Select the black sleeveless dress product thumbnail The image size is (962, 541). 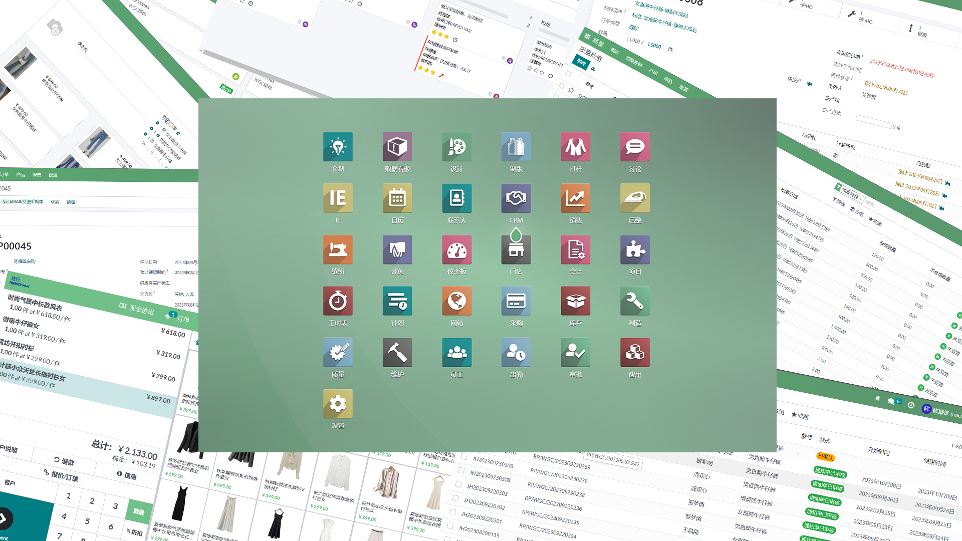pyautogui.click(x=180, y=505)
